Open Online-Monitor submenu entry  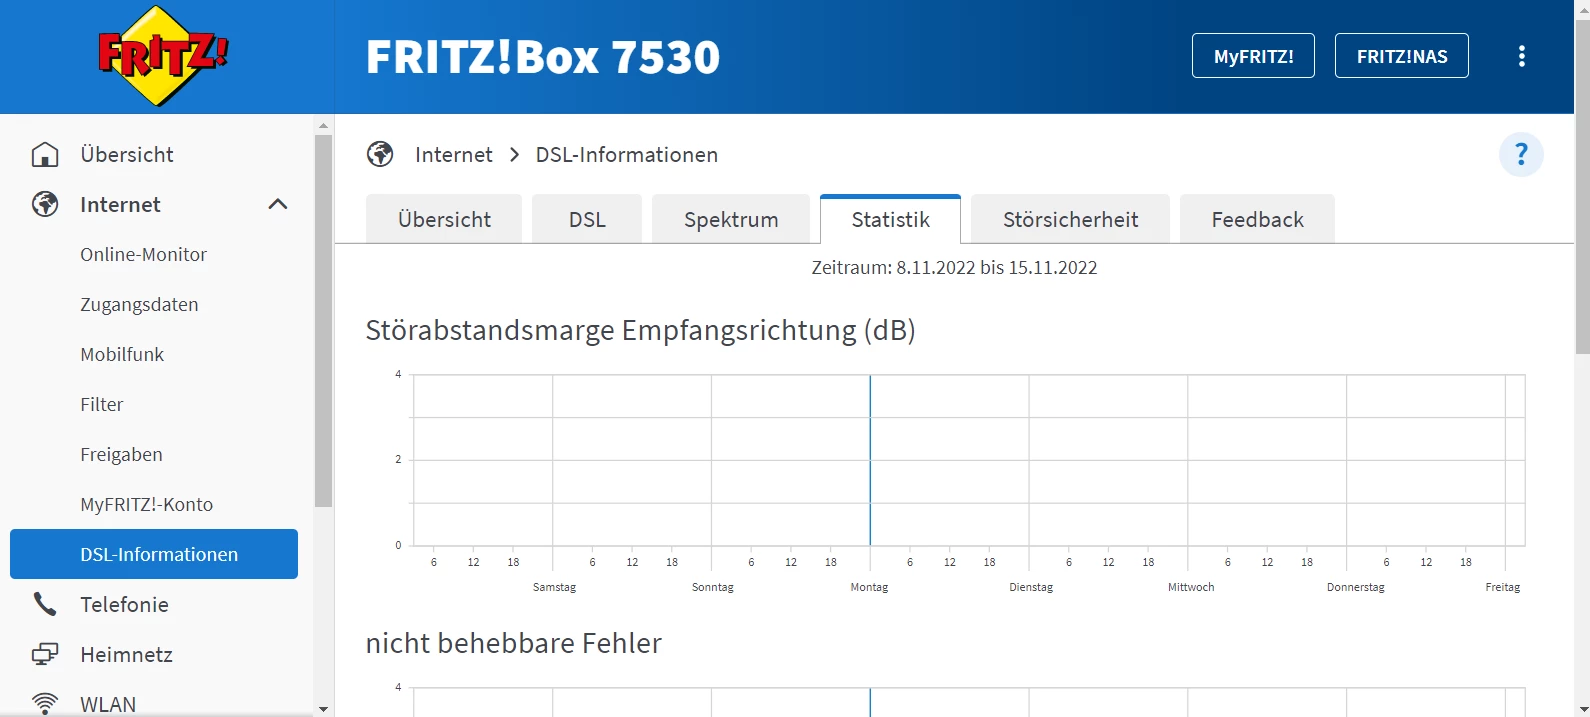click(143, 254)
